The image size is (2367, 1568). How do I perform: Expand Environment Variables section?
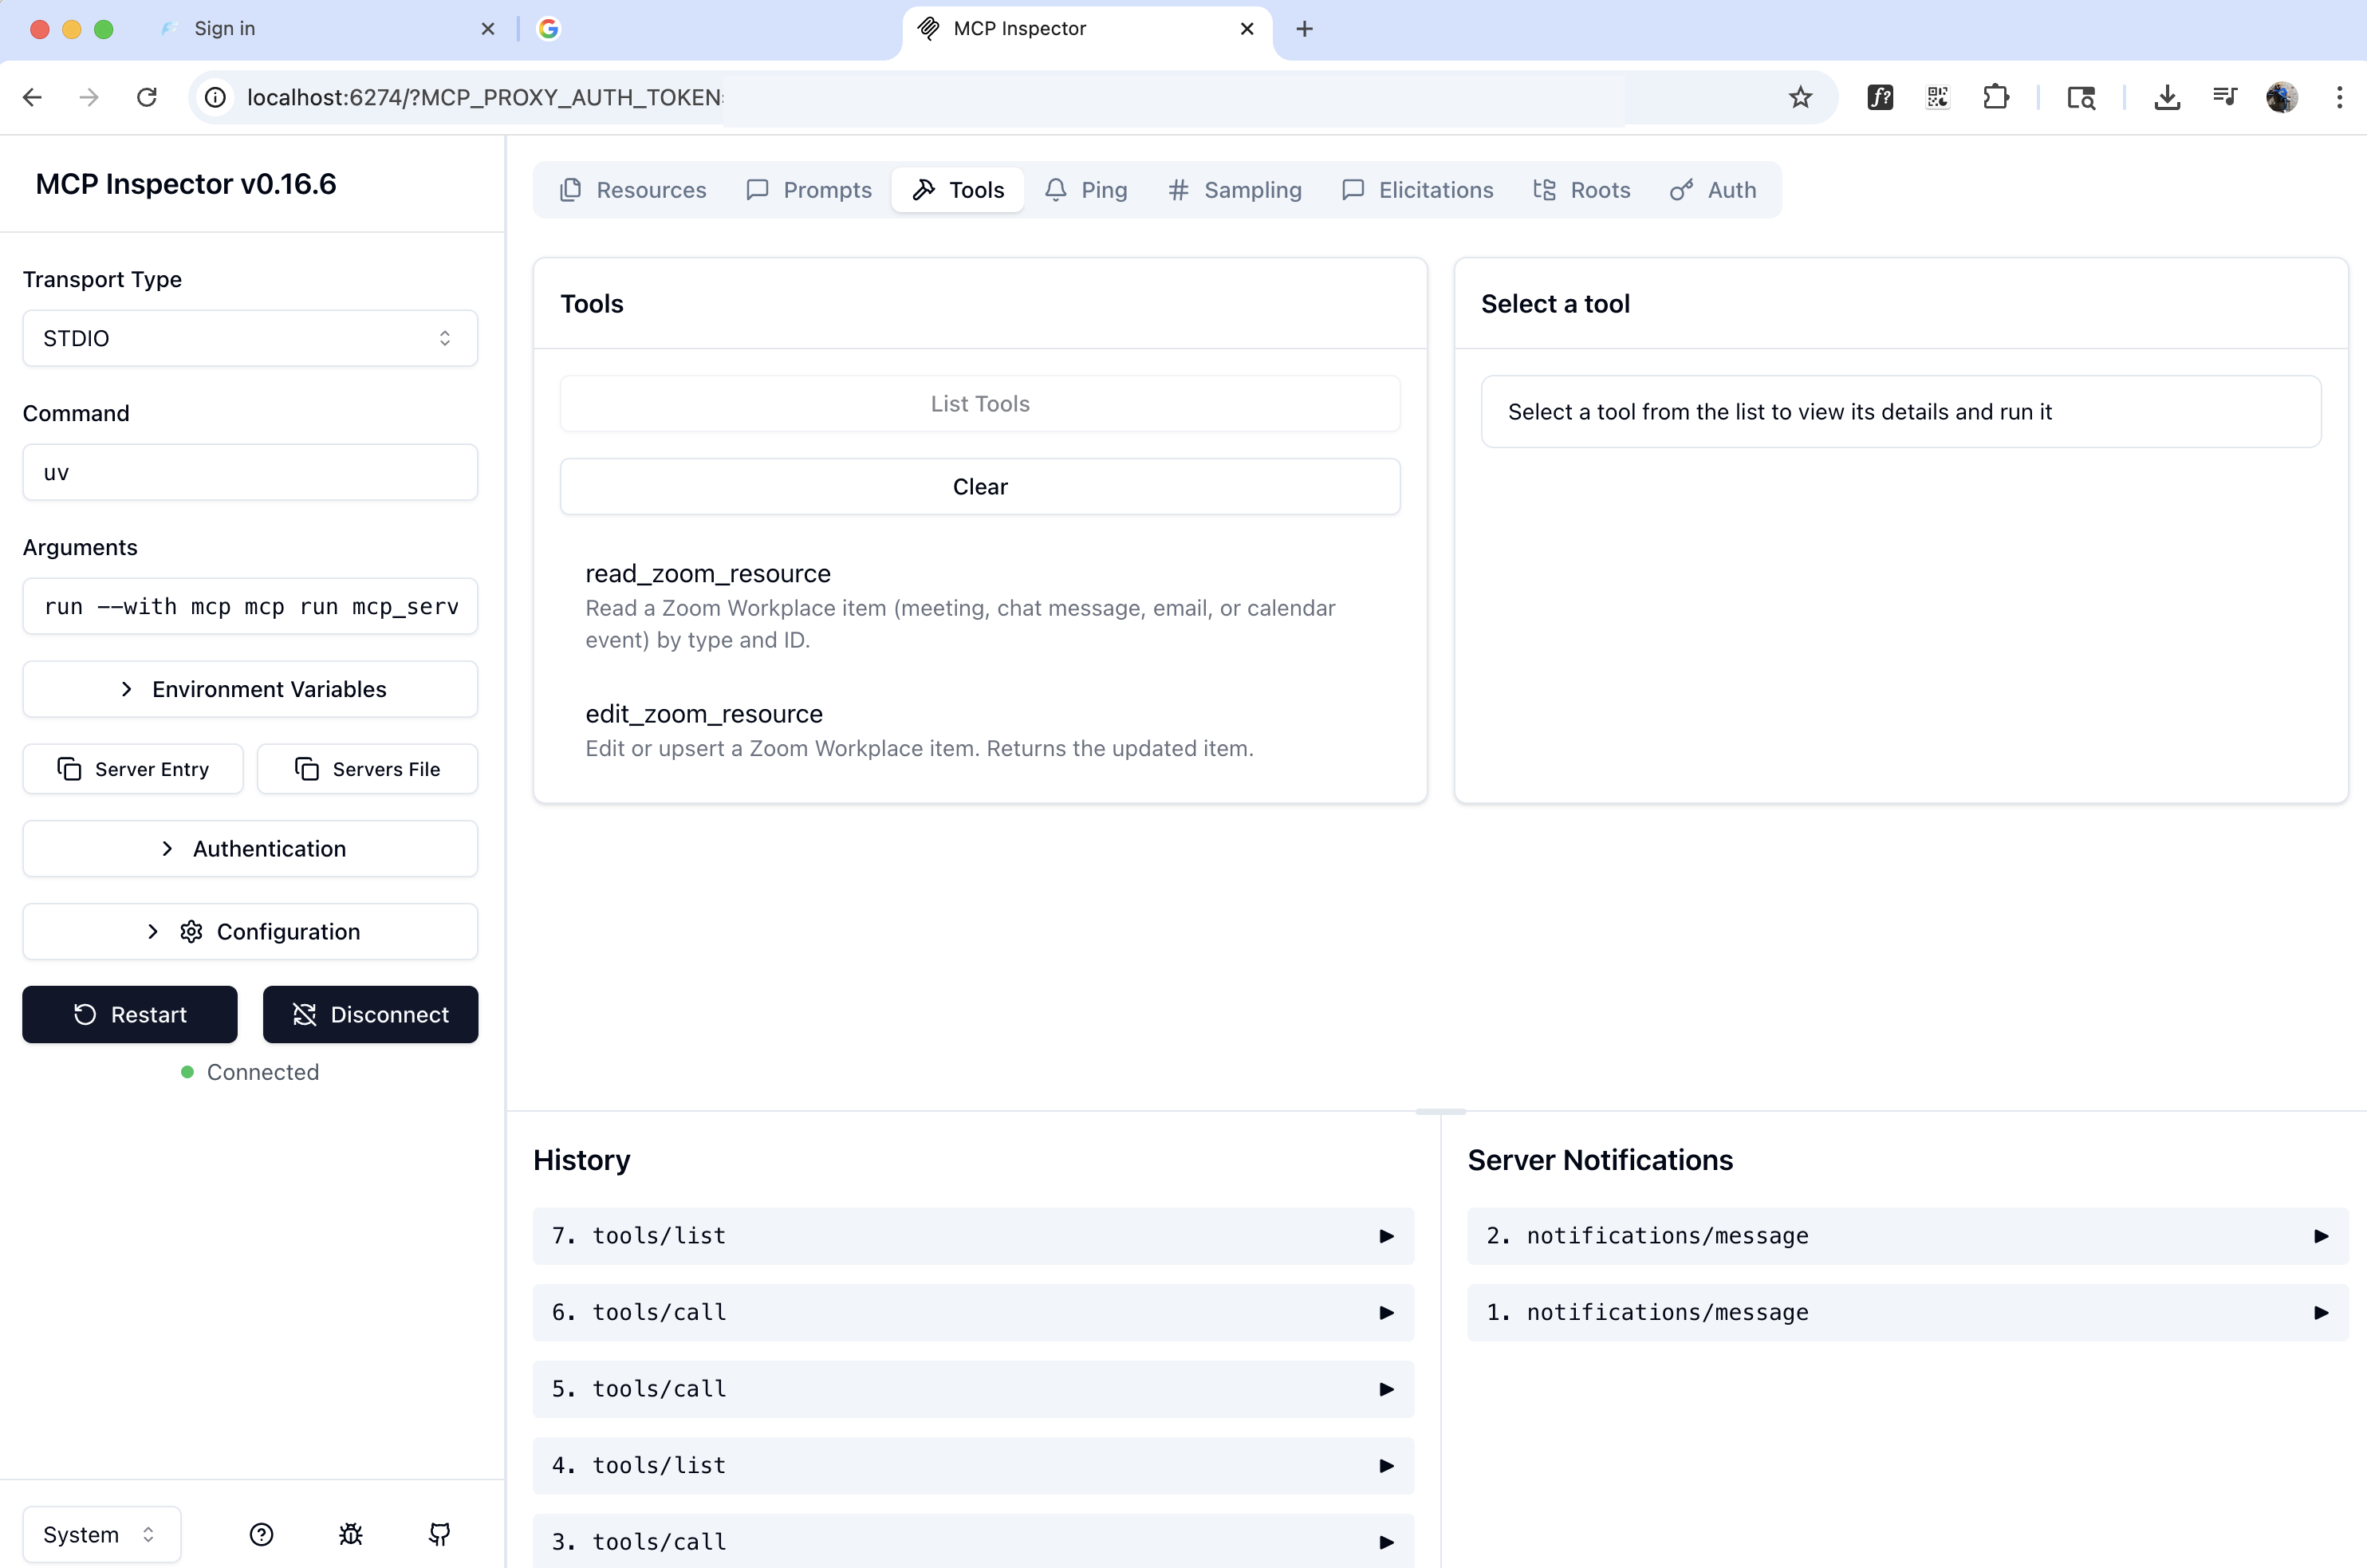coord(250,689)
